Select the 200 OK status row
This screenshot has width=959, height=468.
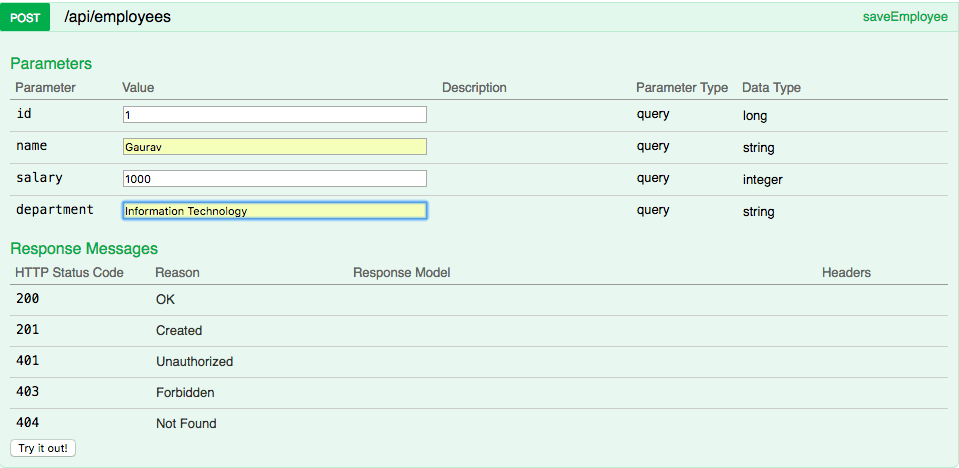pos(480,300)
